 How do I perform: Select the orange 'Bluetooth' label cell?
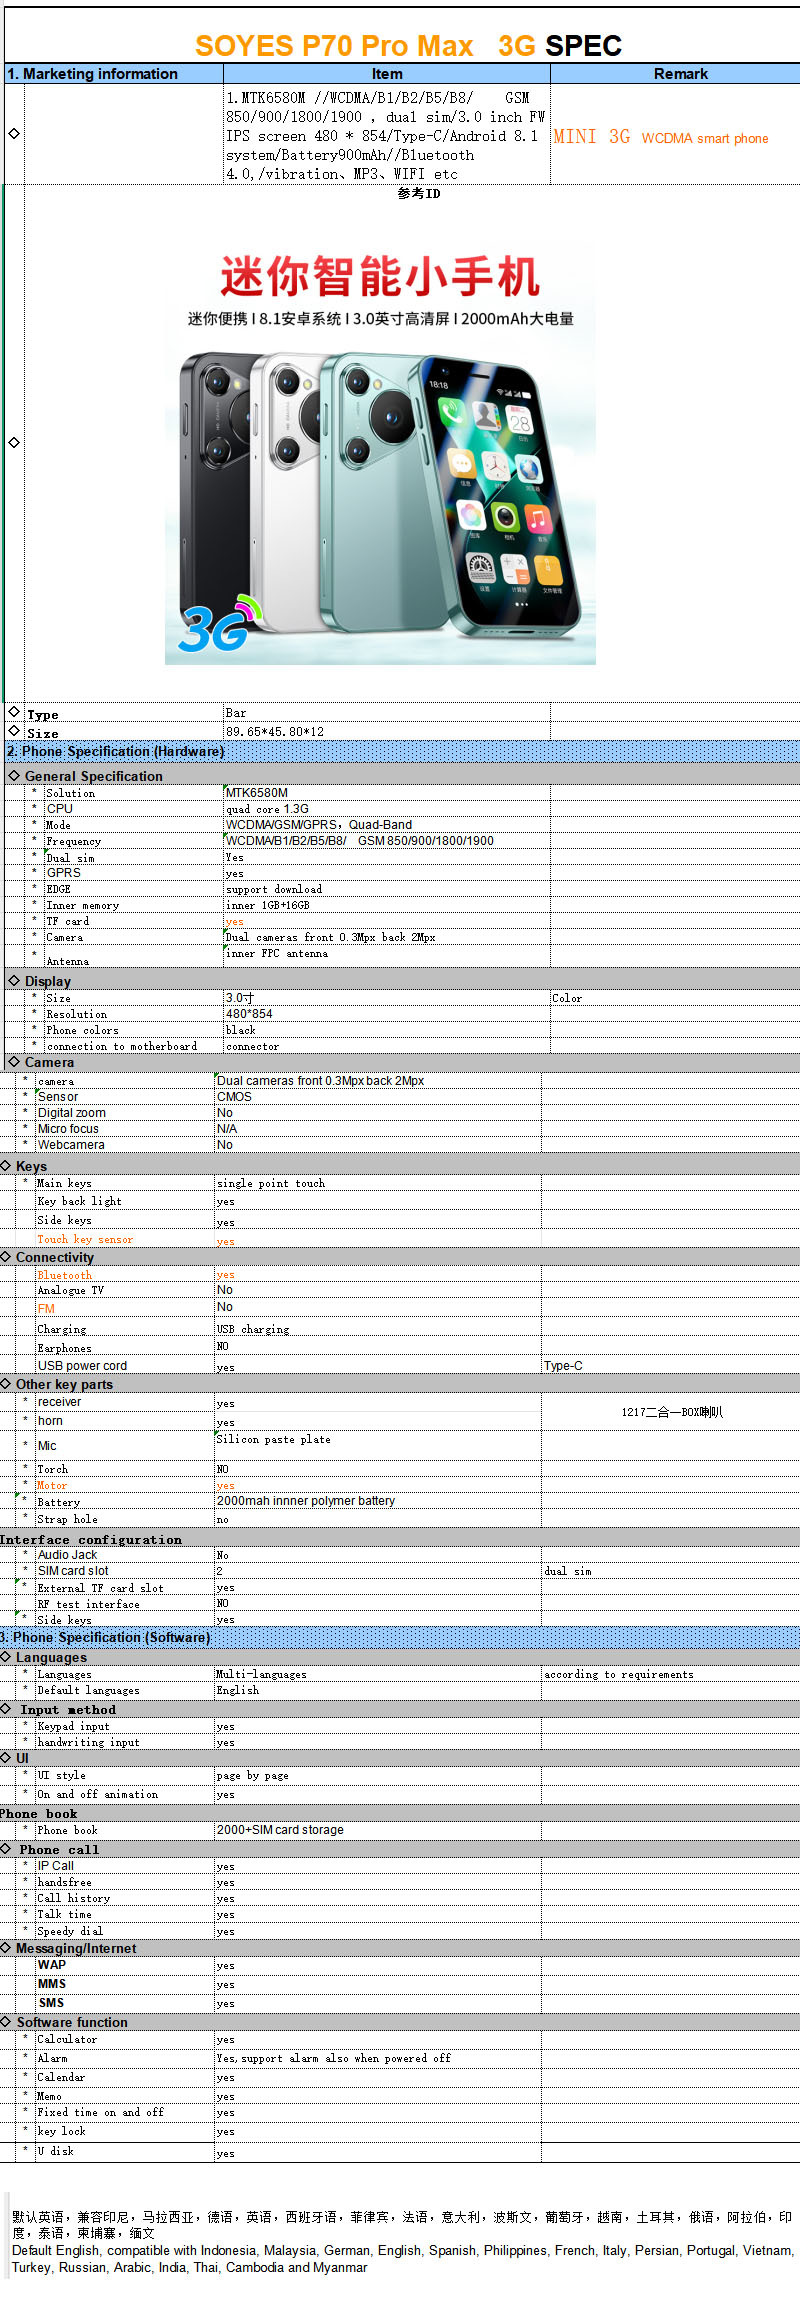click(125, 1275)
